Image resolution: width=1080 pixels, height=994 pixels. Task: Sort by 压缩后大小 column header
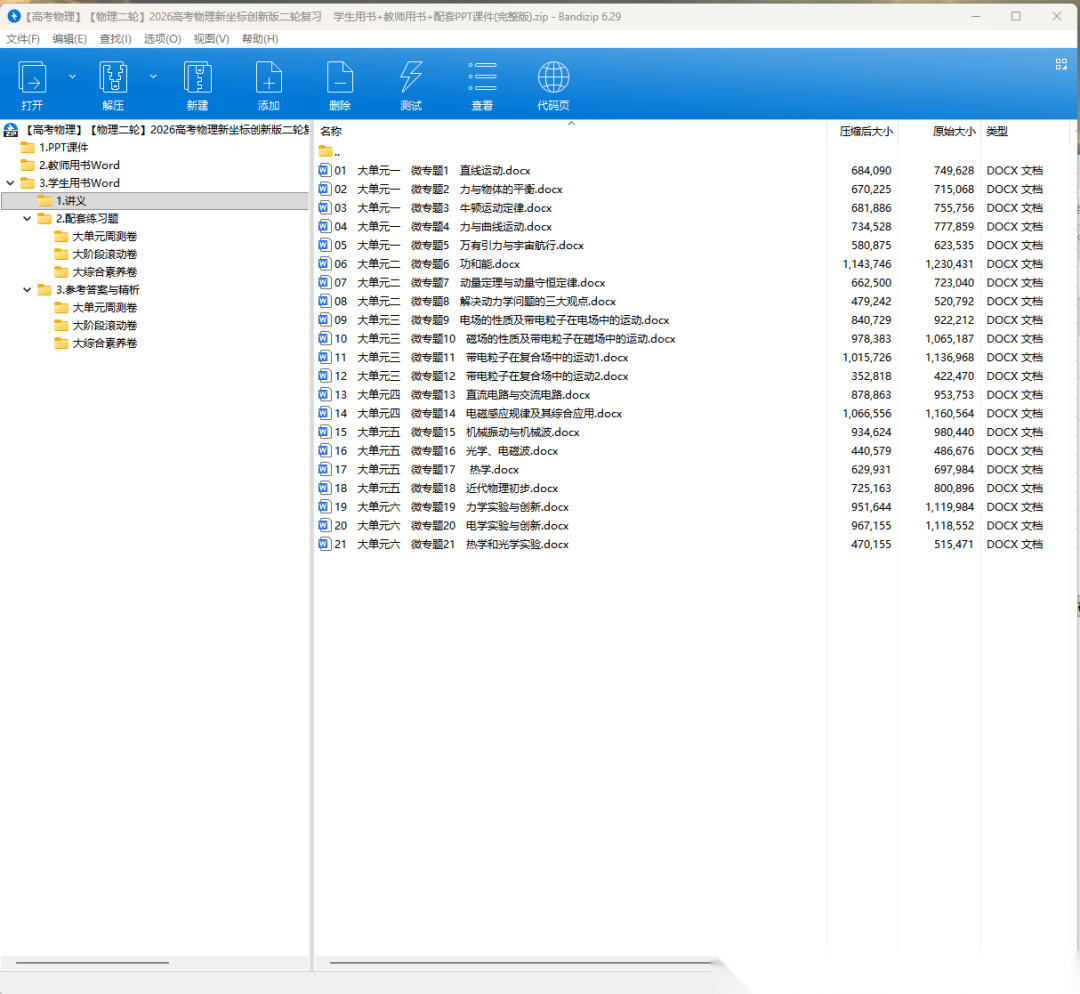(865, 132)
